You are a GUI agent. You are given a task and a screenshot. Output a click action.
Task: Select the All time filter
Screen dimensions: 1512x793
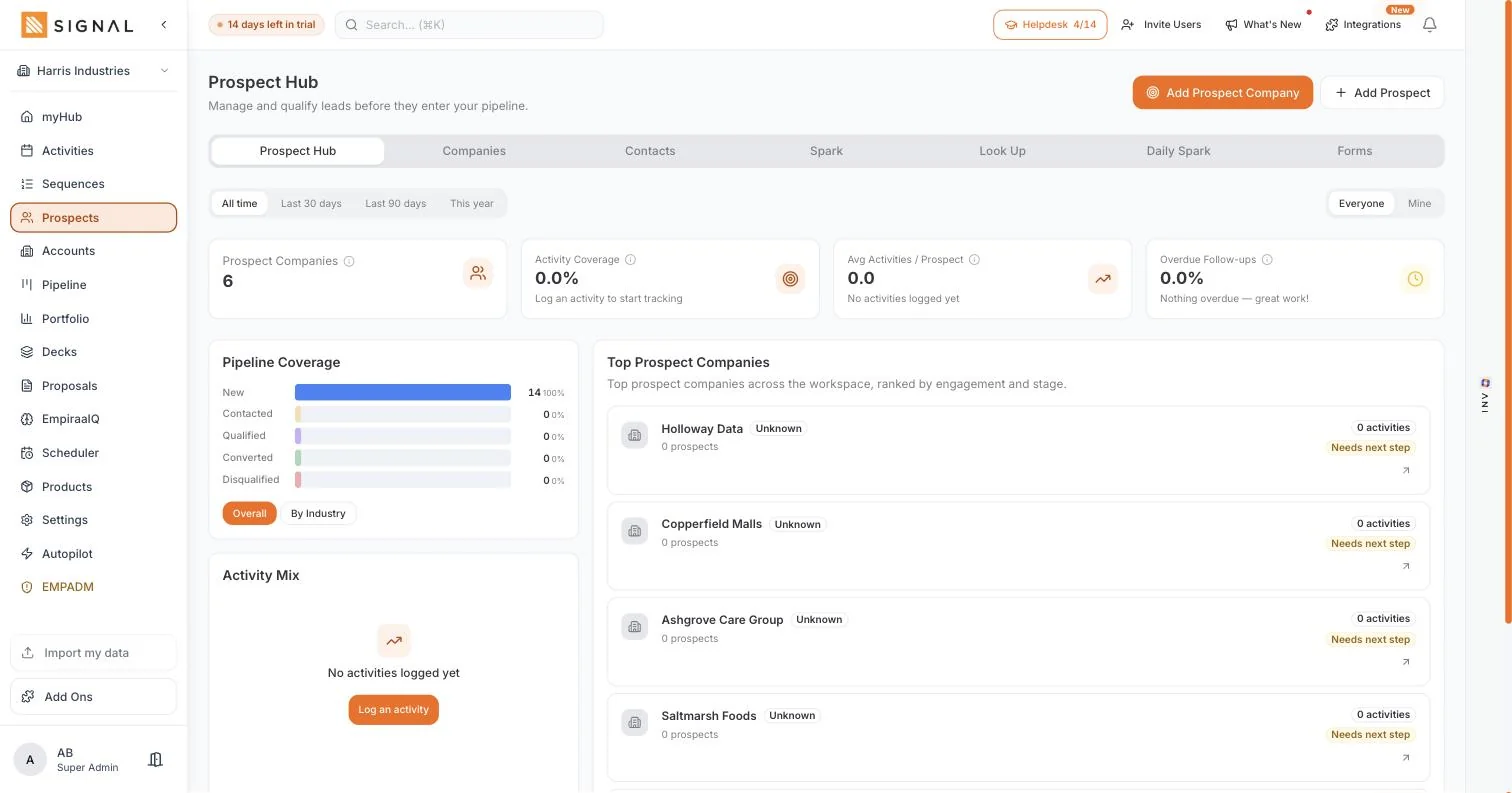click(x=239, y=203)
